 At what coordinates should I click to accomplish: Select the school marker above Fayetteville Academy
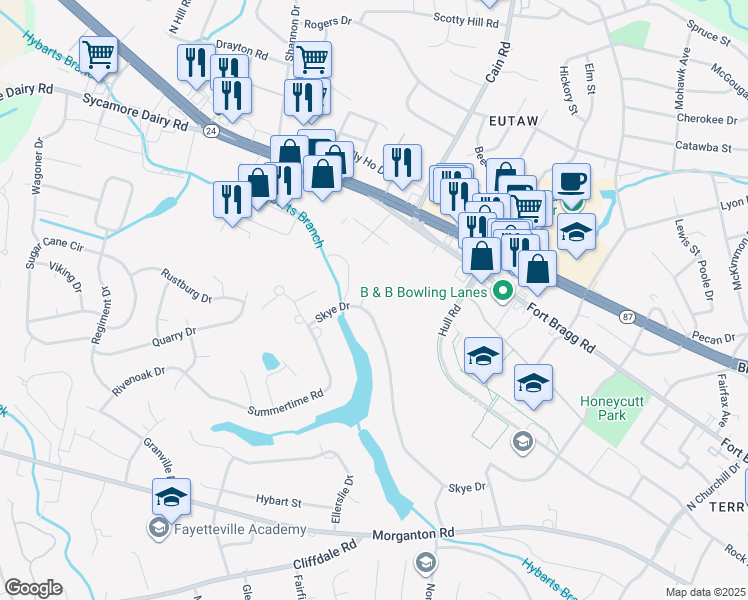tap(171, 497)
